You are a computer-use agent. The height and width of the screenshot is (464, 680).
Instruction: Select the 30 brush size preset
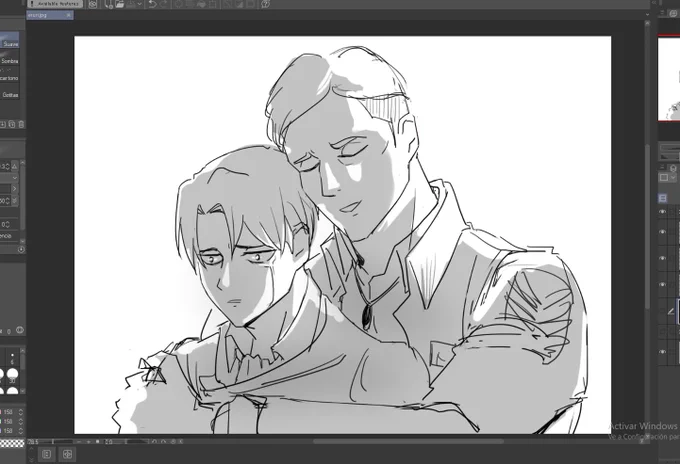tap(12, 374)
